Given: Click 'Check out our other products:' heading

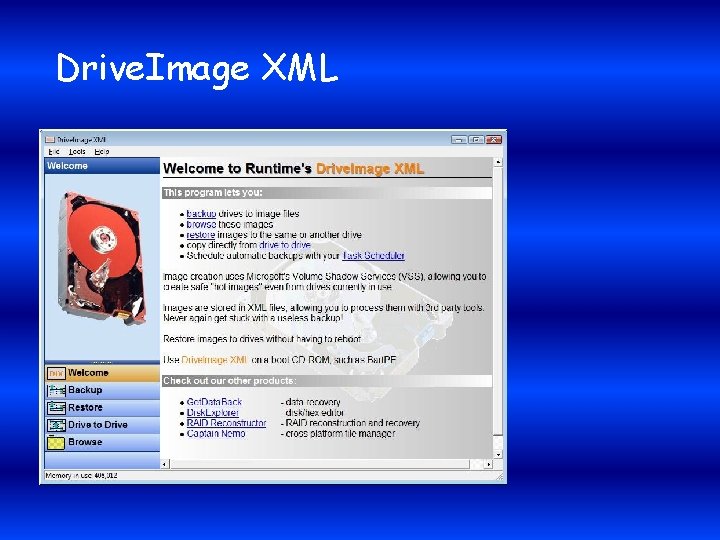Looking at the screenshot, I should pyautogui.click(x=230, y=381).
